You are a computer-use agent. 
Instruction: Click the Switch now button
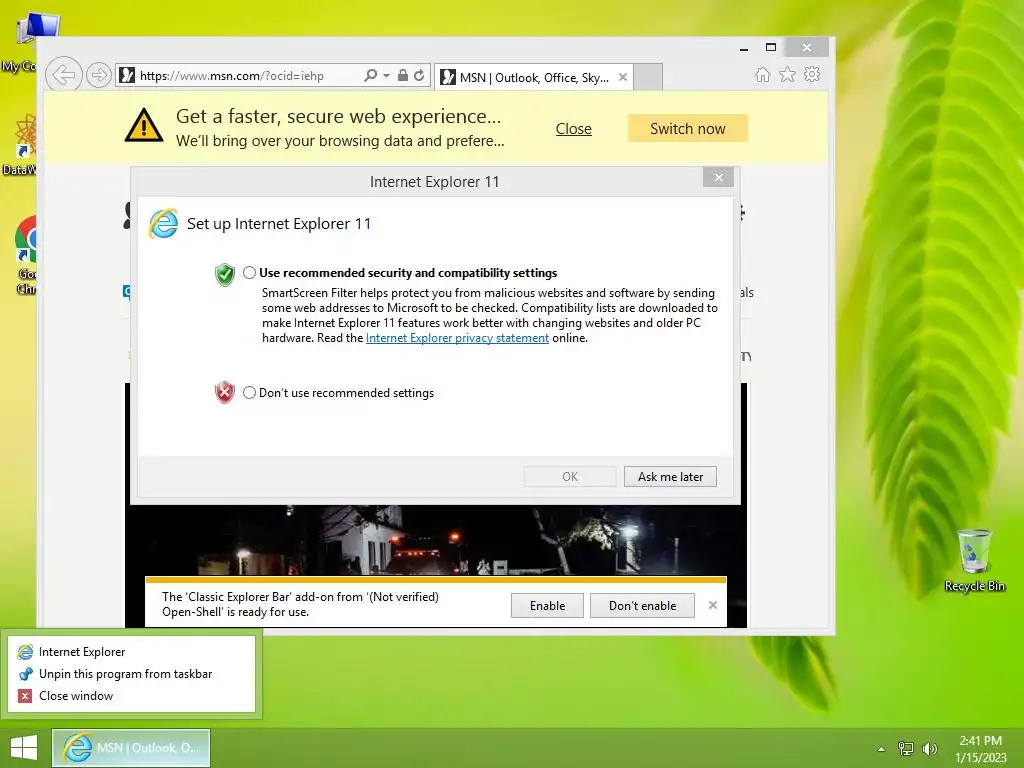click(x=688, y=129)
